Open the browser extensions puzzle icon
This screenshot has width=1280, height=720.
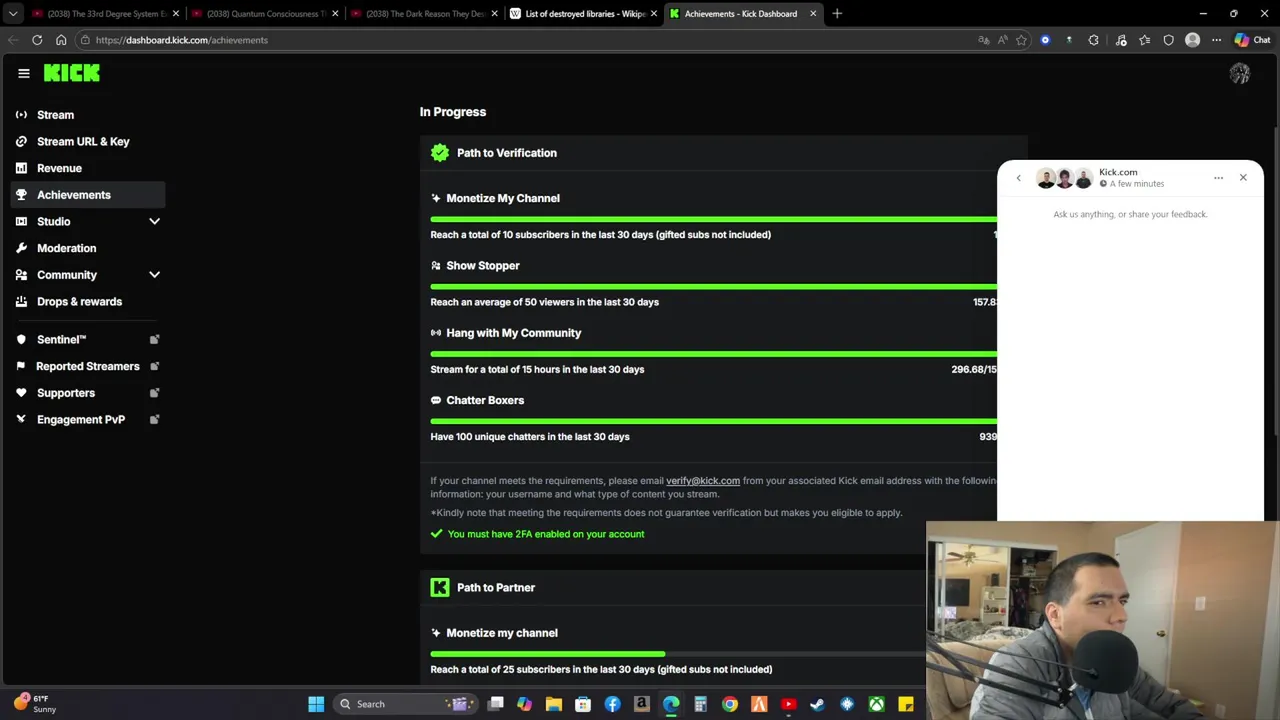click(x=1093, y=40)
